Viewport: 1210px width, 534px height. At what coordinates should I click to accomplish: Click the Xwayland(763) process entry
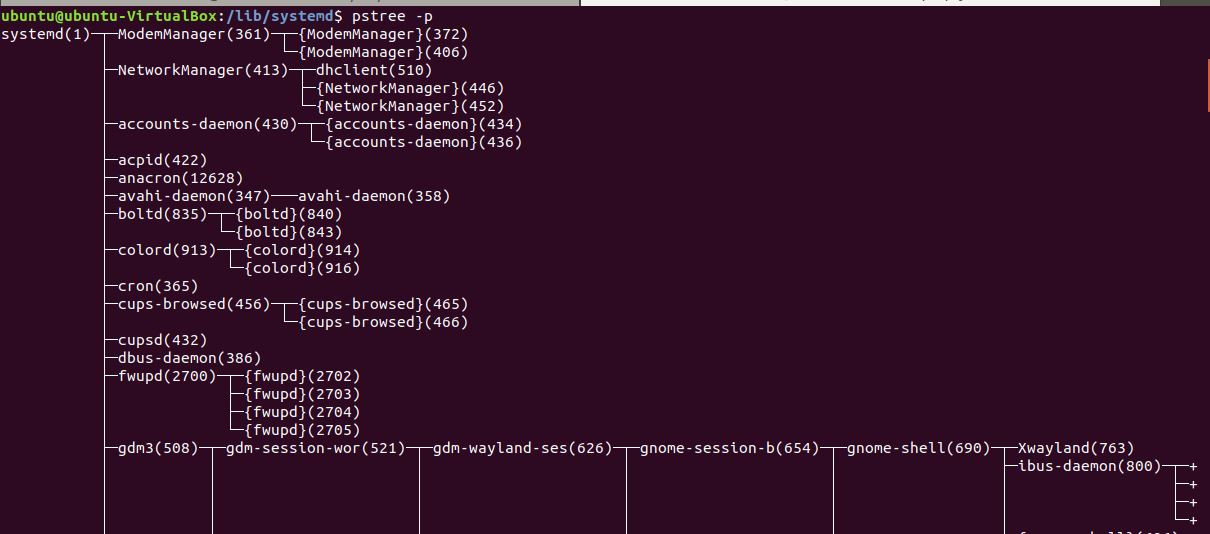[1076, 448]
